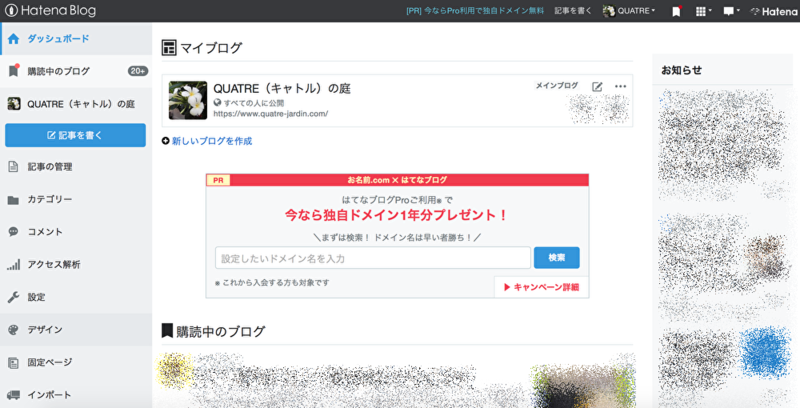
Task: Click the truck icon beside インポート
Action: coord(14,395)
